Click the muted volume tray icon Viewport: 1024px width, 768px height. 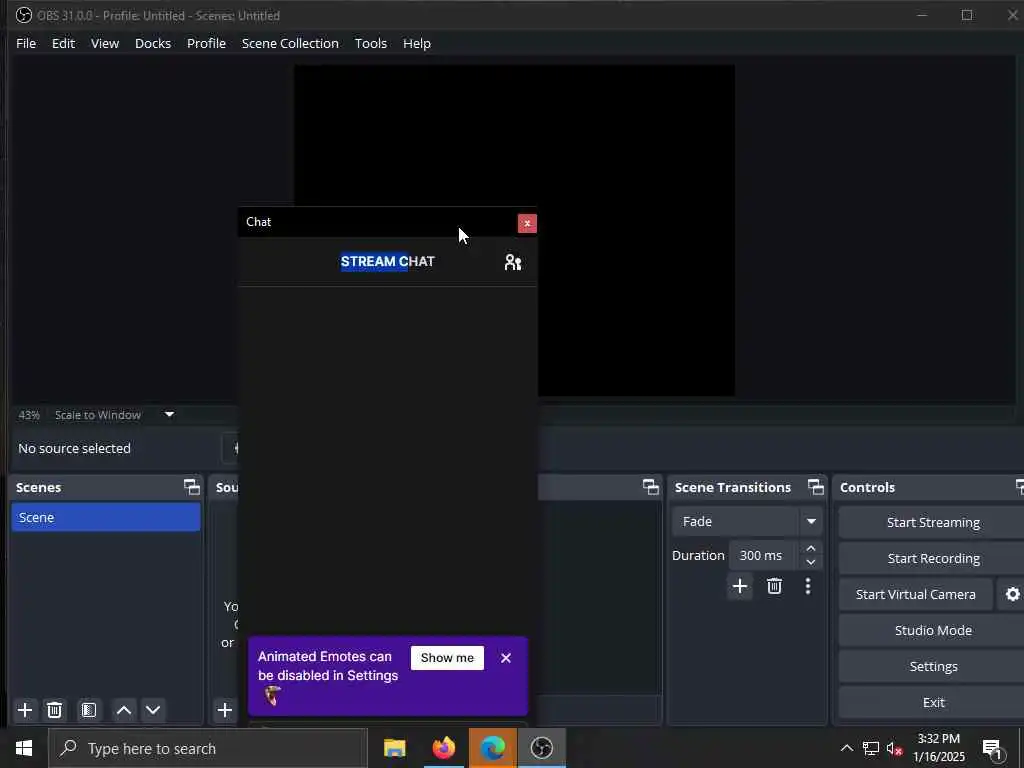[894, 748]
